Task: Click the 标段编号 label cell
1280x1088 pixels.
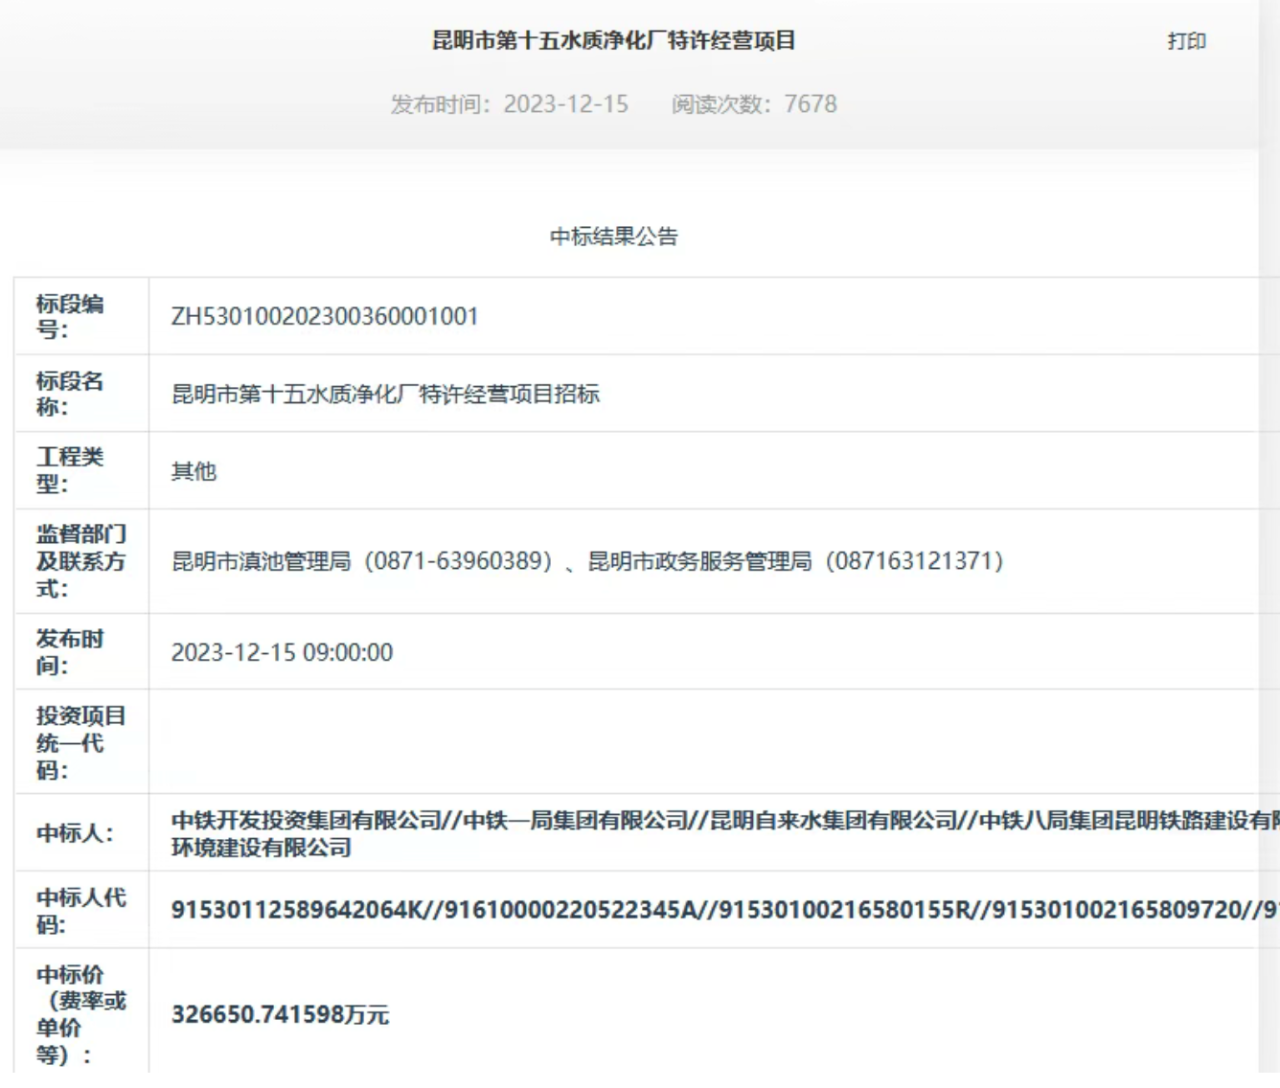Action: pos(80,316)
